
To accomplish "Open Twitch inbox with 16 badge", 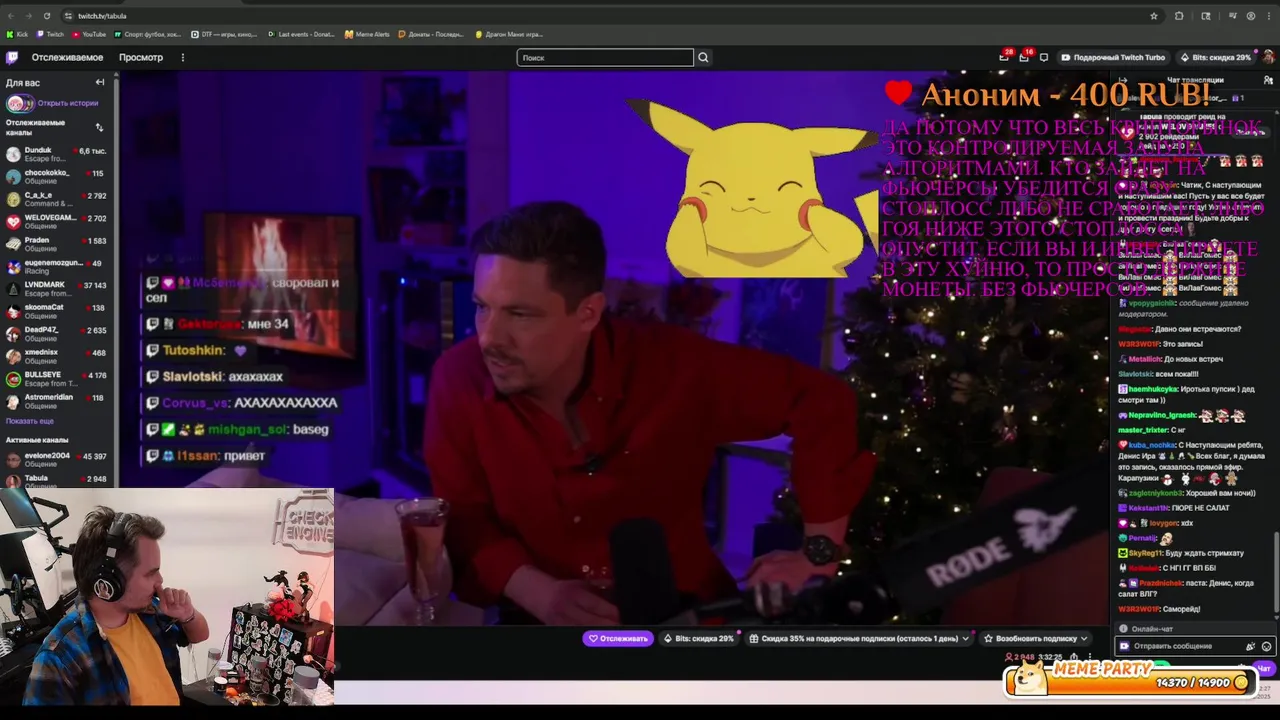I will click(x=1024, y=57).
